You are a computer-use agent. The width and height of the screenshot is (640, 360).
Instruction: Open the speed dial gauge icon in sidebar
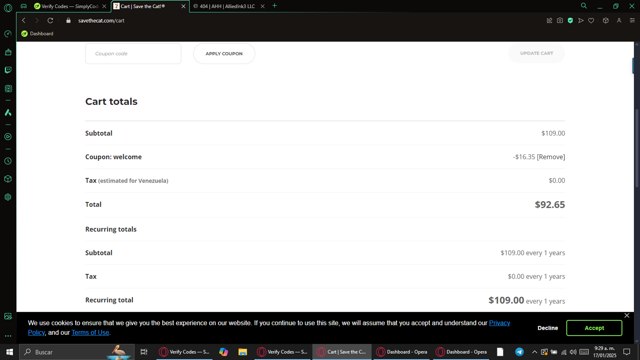[x=8, y=34]
